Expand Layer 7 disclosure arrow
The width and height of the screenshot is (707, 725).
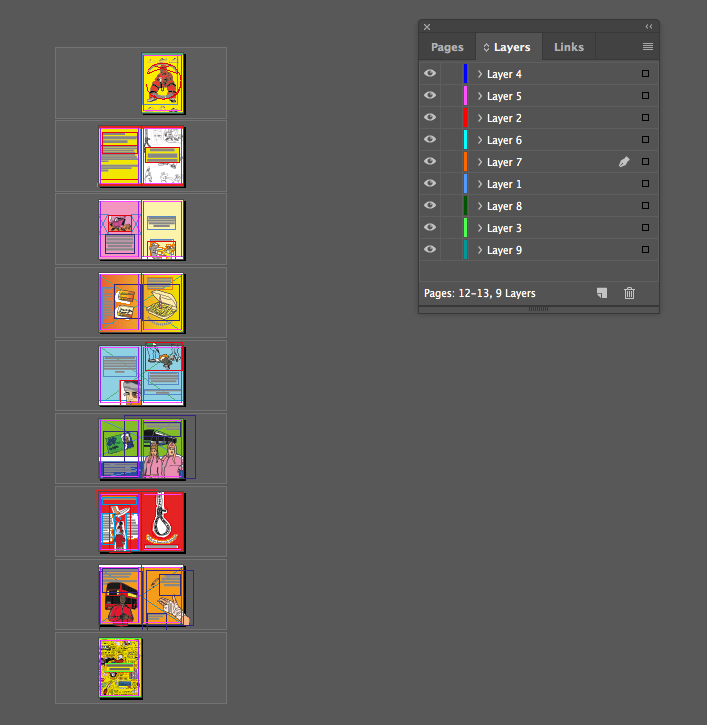(x=480, y=162)
